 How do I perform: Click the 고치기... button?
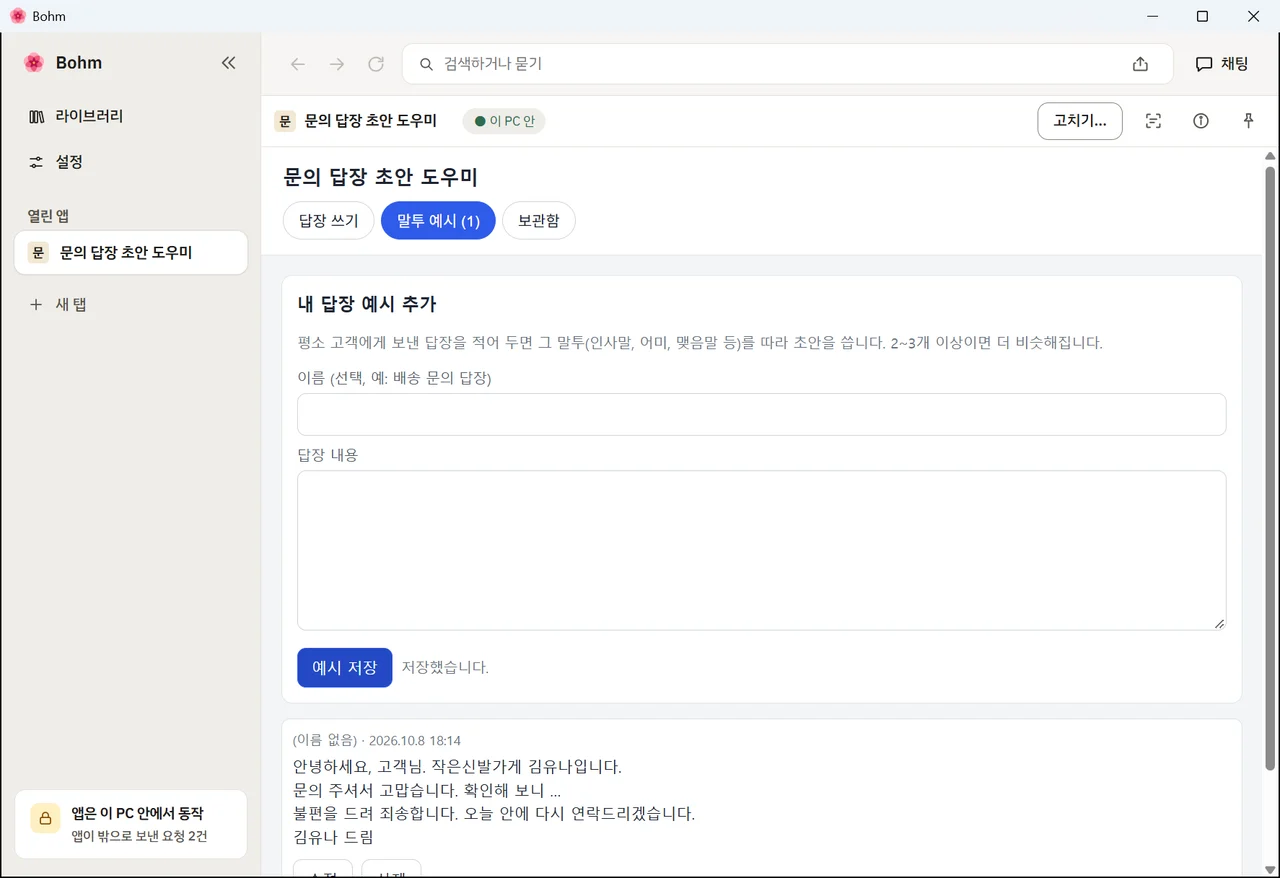[x=1080, y=121]
